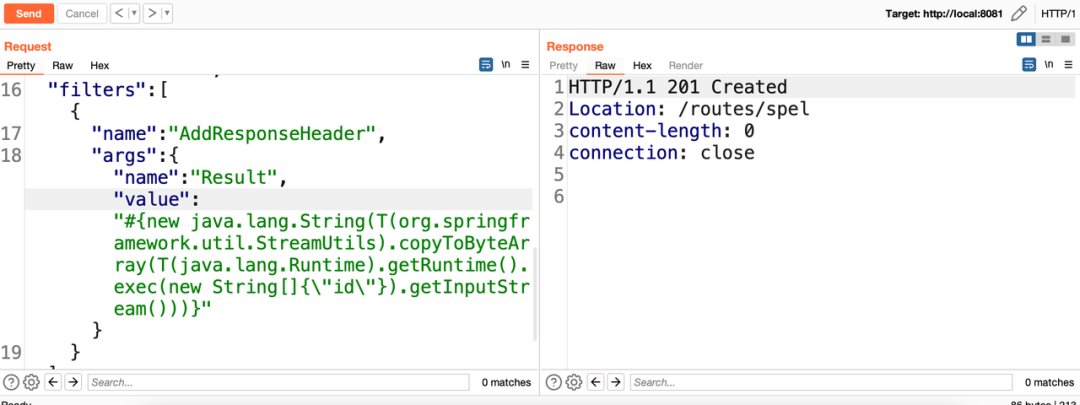
Task: Click the Location: /routes/spel header
Action: pyautogui.click(x=689, y=110)
